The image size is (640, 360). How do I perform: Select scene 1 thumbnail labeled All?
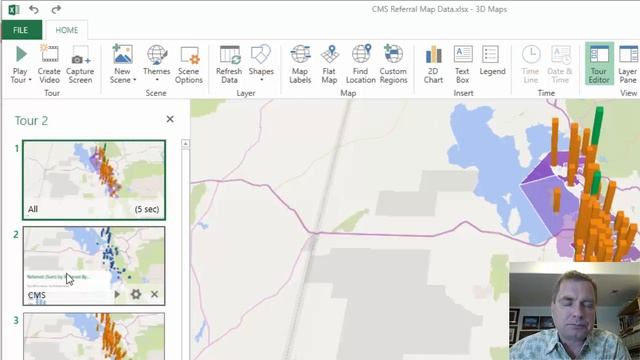(94, 180)
